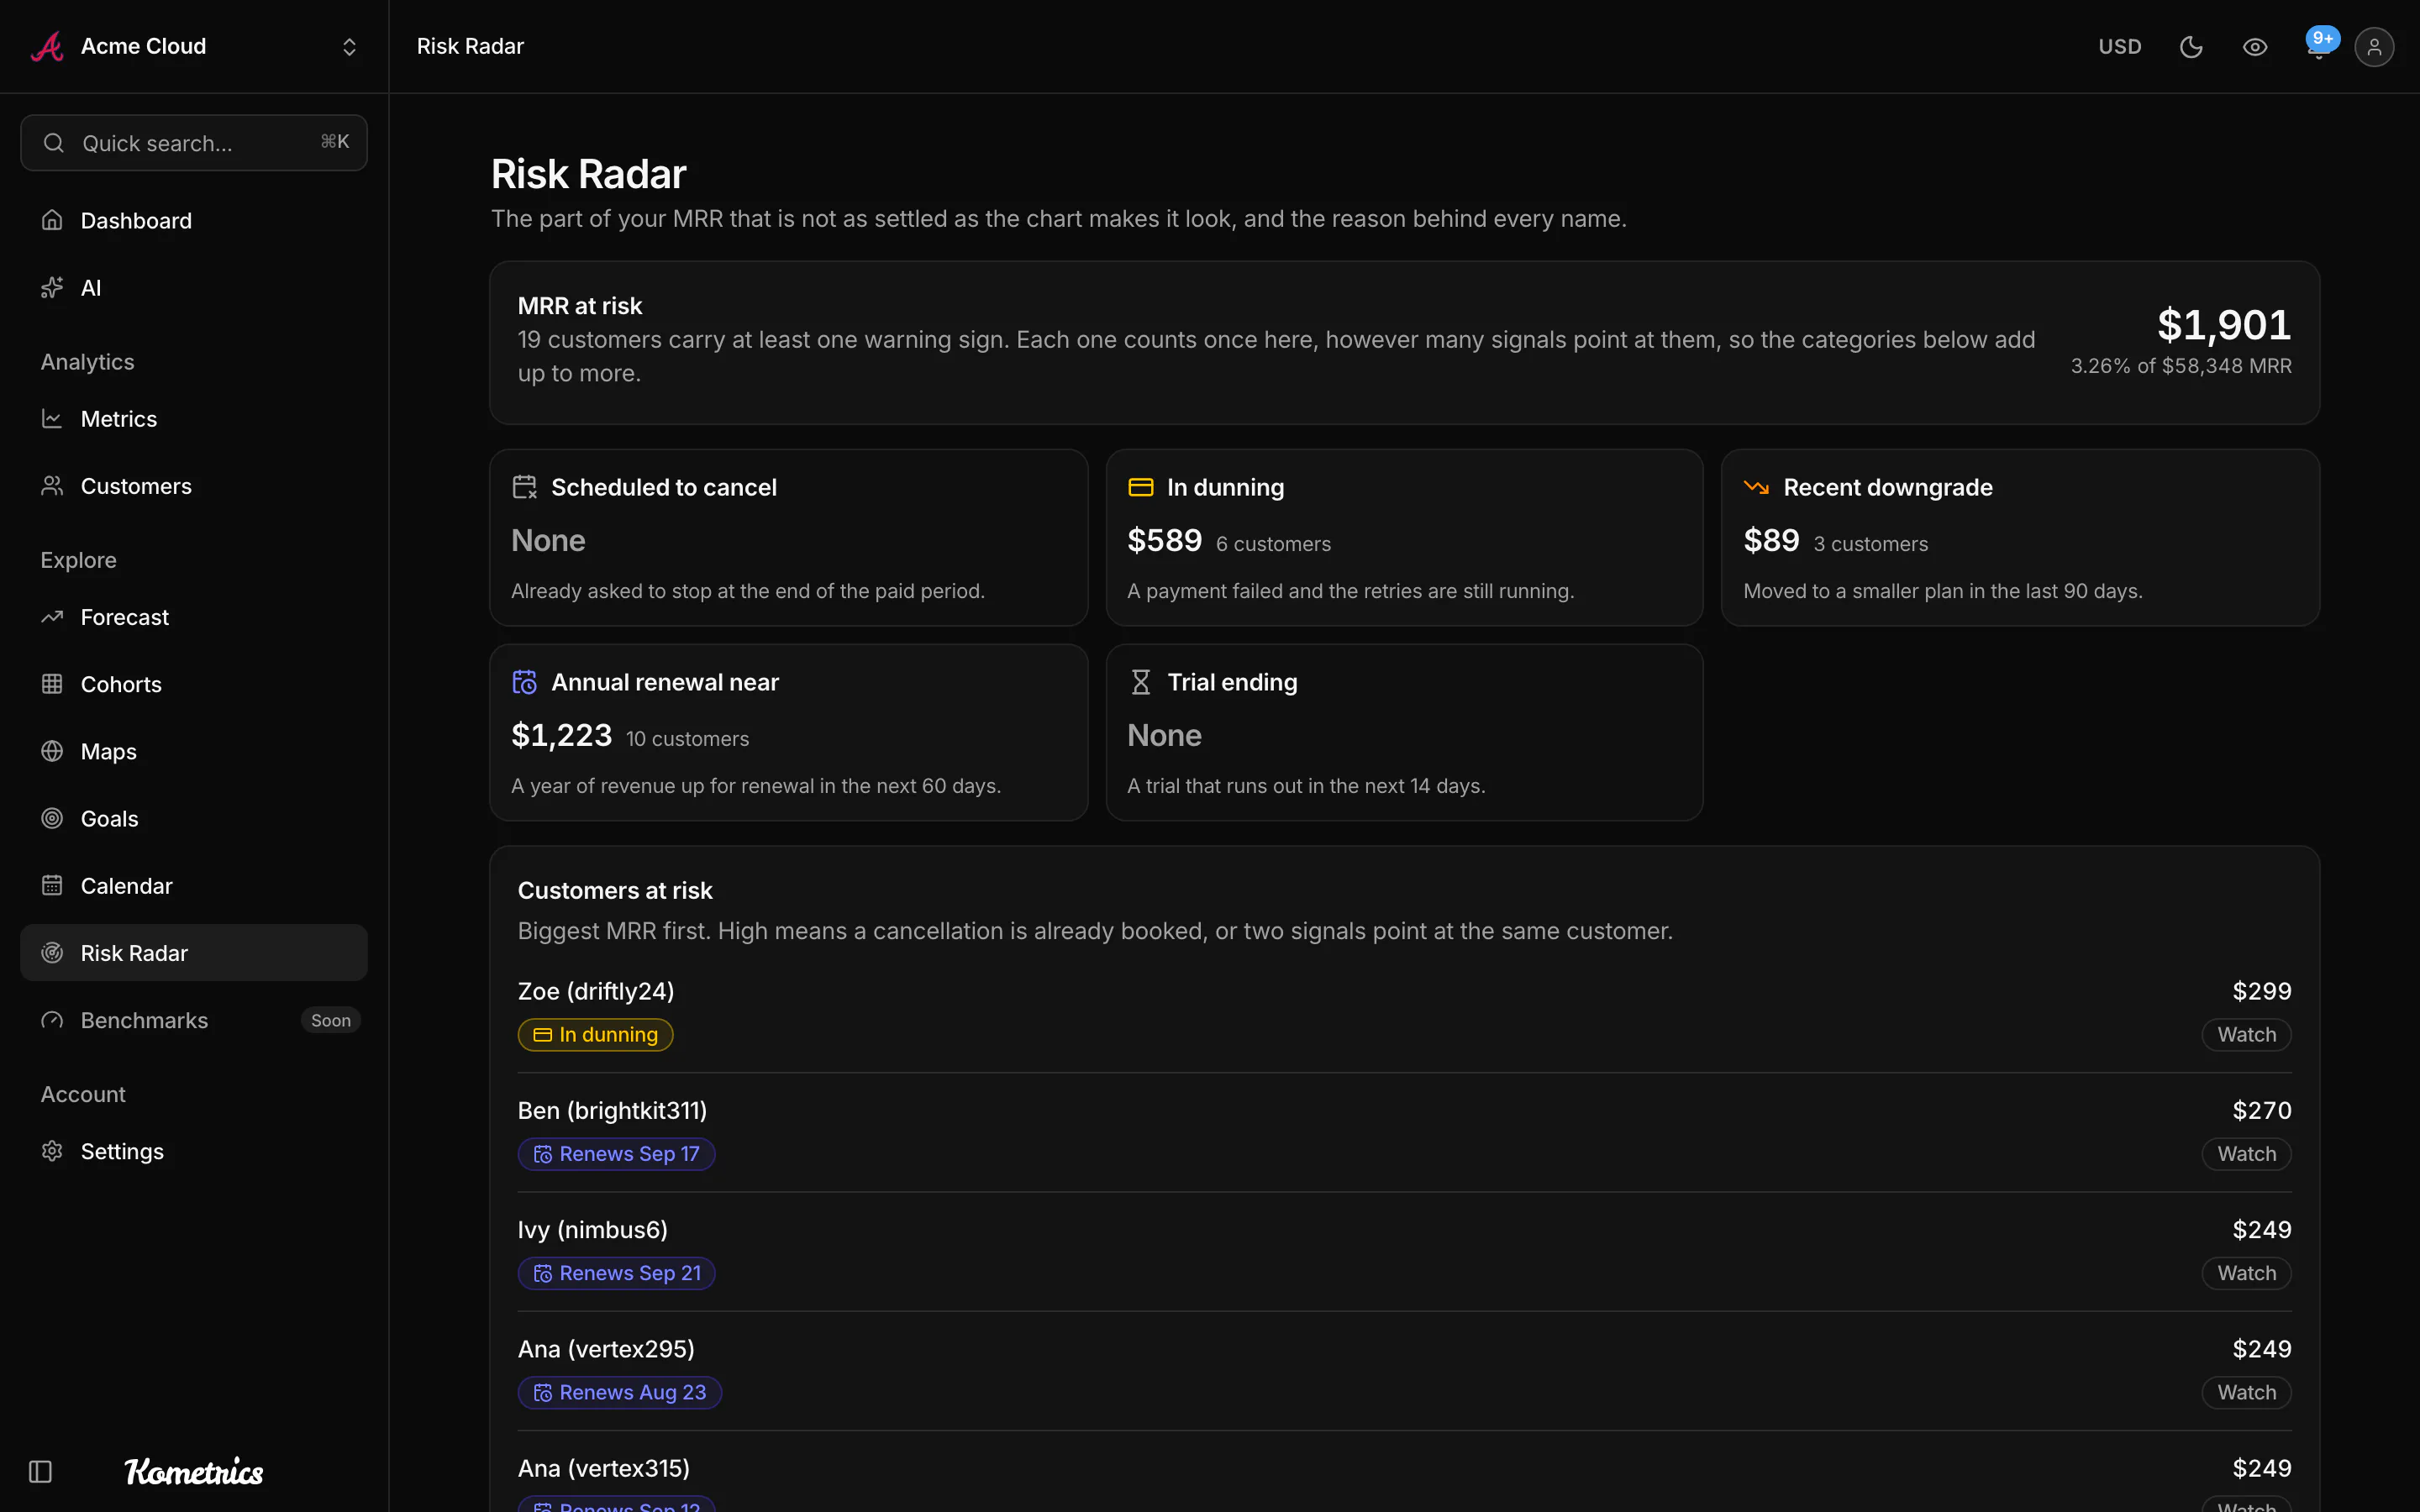
Task: Click Watch badge for Ivy (nimbus6)
Action: 2246,1273
